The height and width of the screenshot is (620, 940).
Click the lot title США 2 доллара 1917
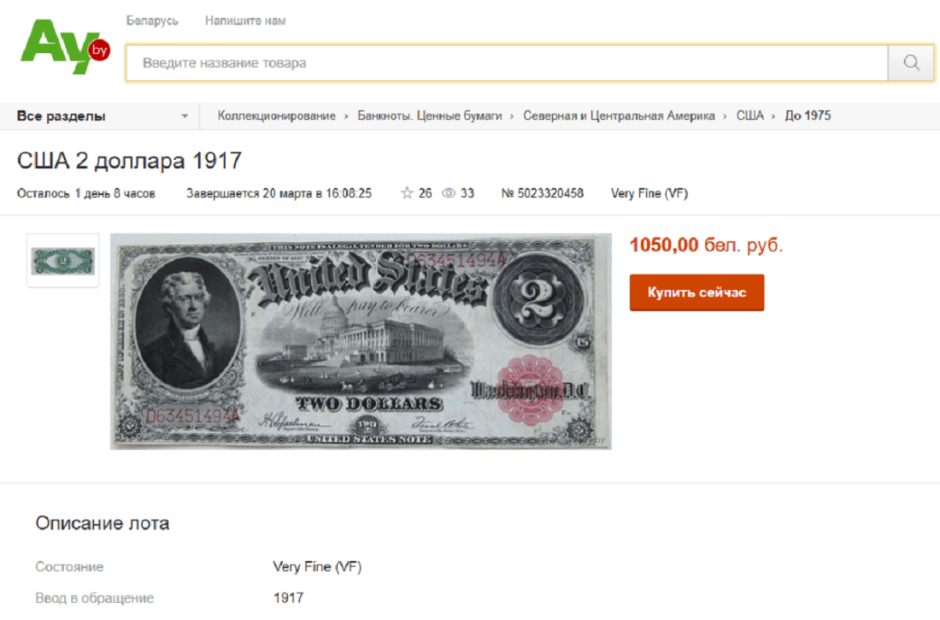129,161
